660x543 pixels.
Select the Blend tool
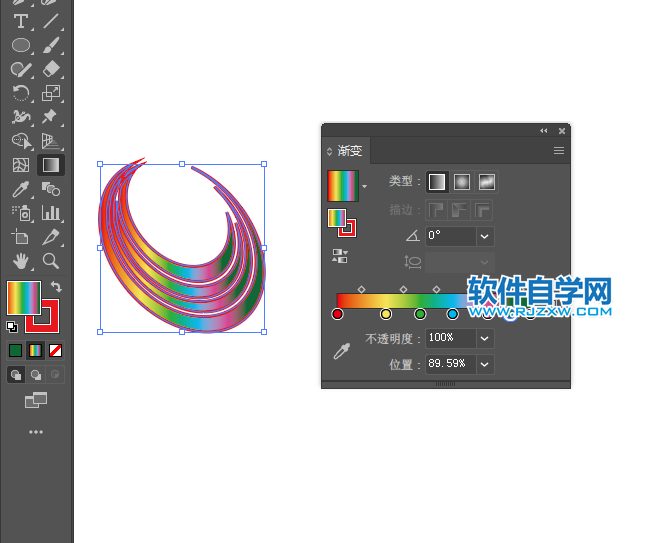[x=51, y=189]
